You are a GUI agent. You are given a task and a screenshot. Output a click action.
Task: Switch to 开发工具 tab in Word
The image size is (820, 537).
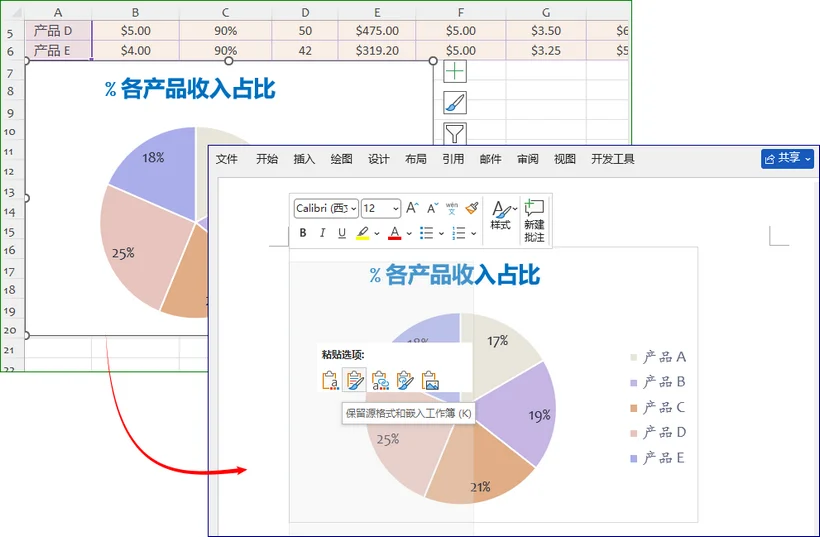613,159
